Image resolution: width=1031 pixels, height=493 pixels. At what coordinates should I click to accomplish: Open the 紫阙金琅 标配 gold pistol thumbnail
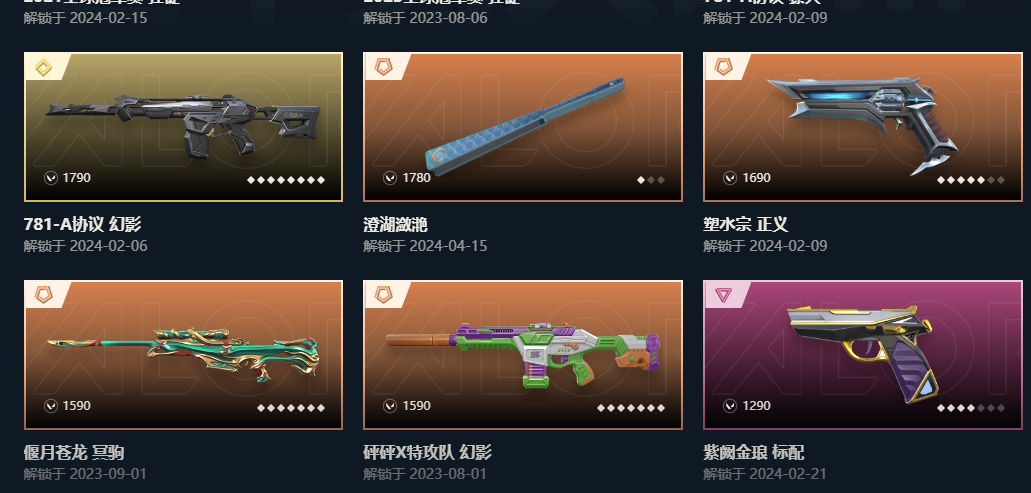[863, 355]
